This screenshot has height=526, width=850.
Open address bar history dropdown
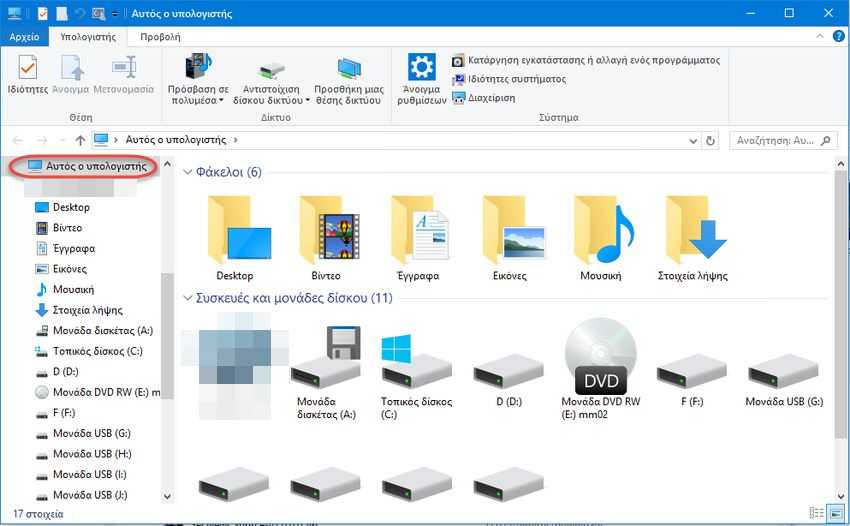[693, 141]
